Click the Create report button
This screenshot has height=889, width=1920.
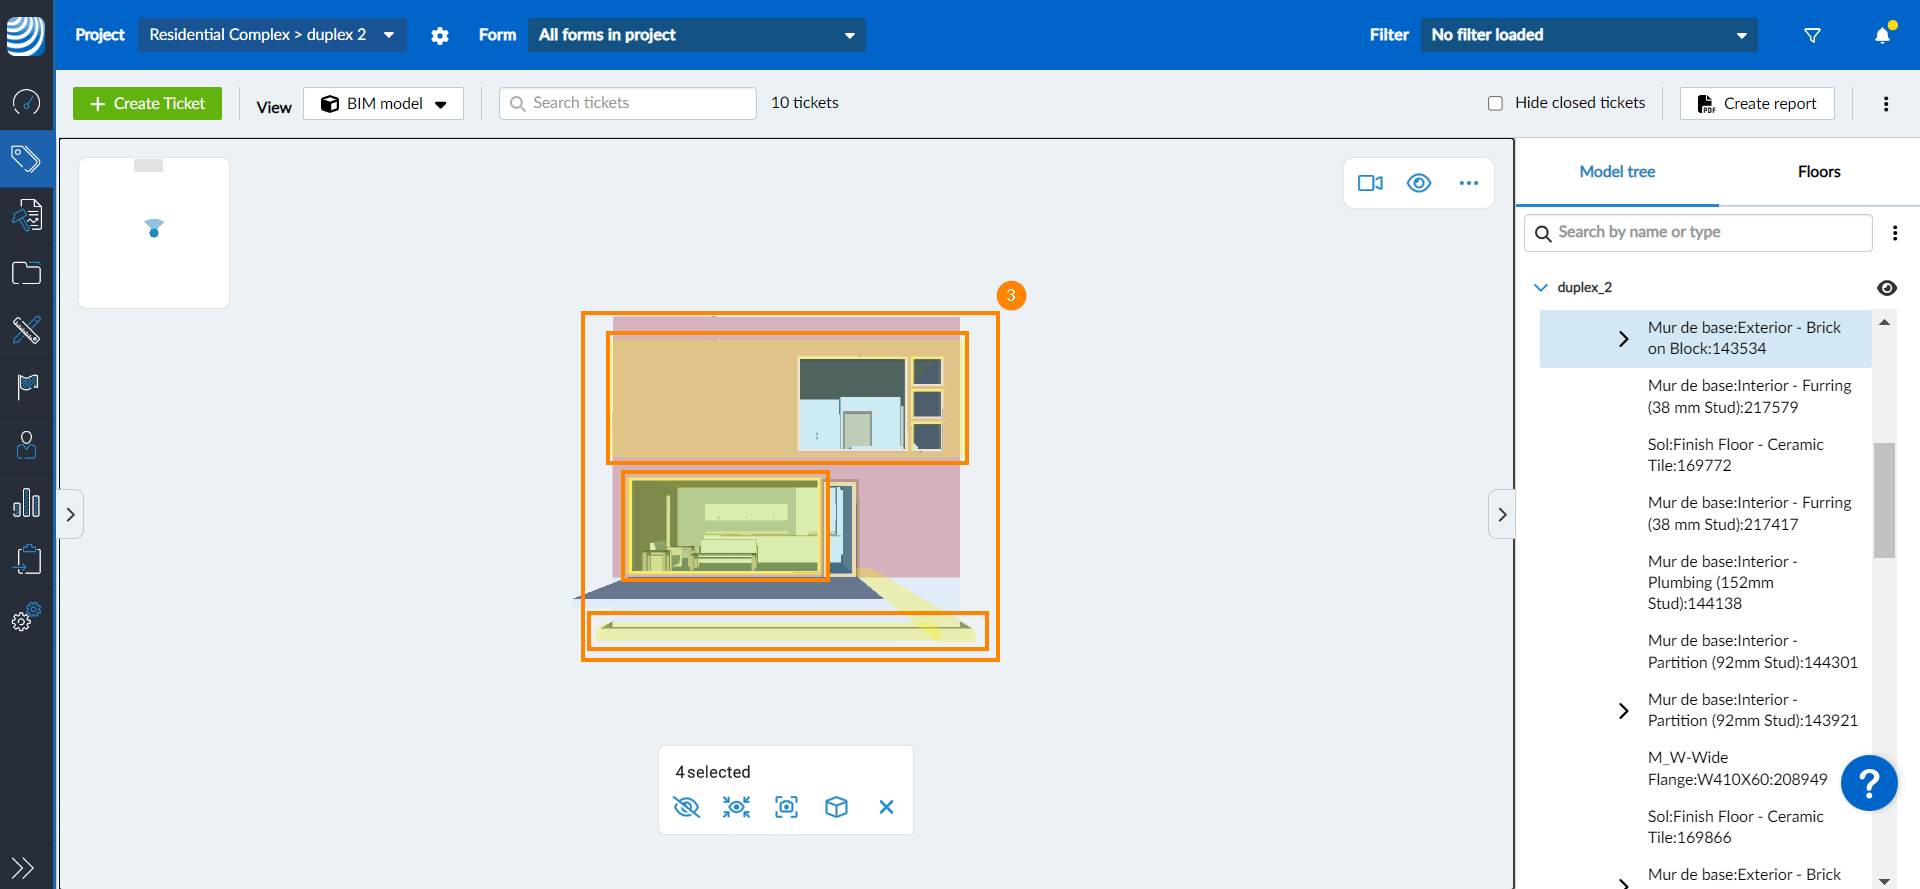[x=1757, y=104]
